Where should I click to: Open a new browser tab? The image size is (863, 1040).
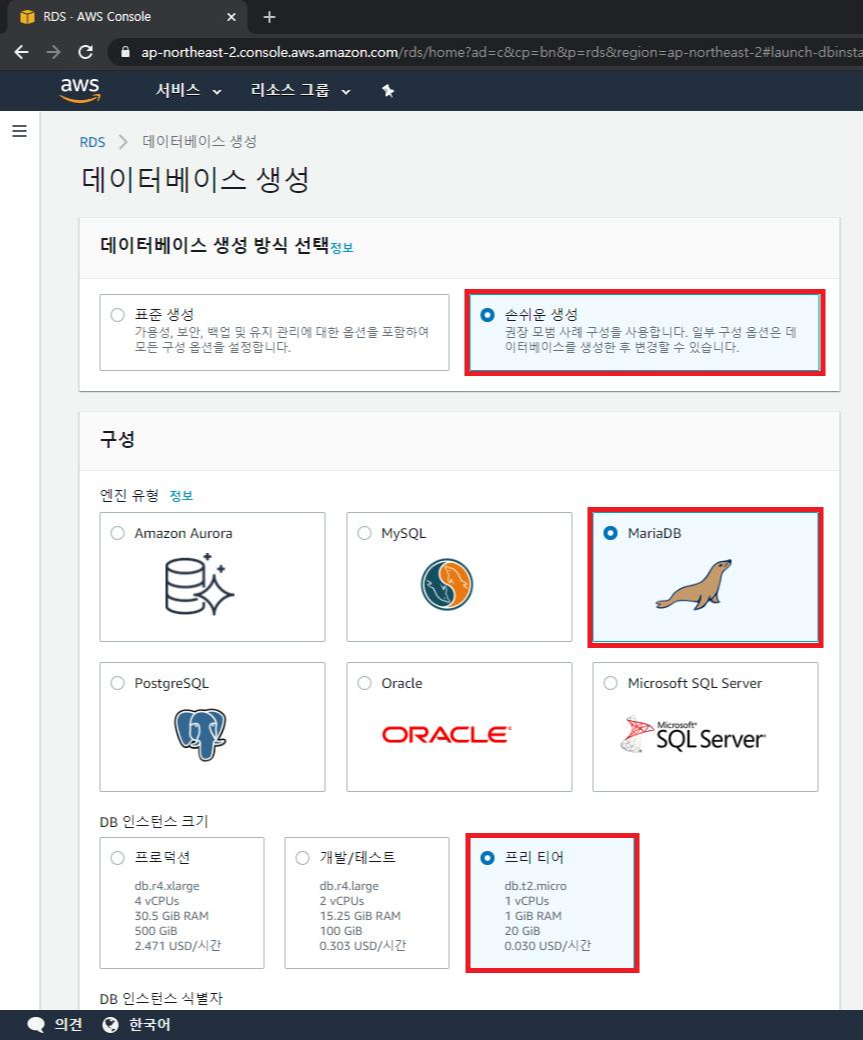tap(269, 17)
